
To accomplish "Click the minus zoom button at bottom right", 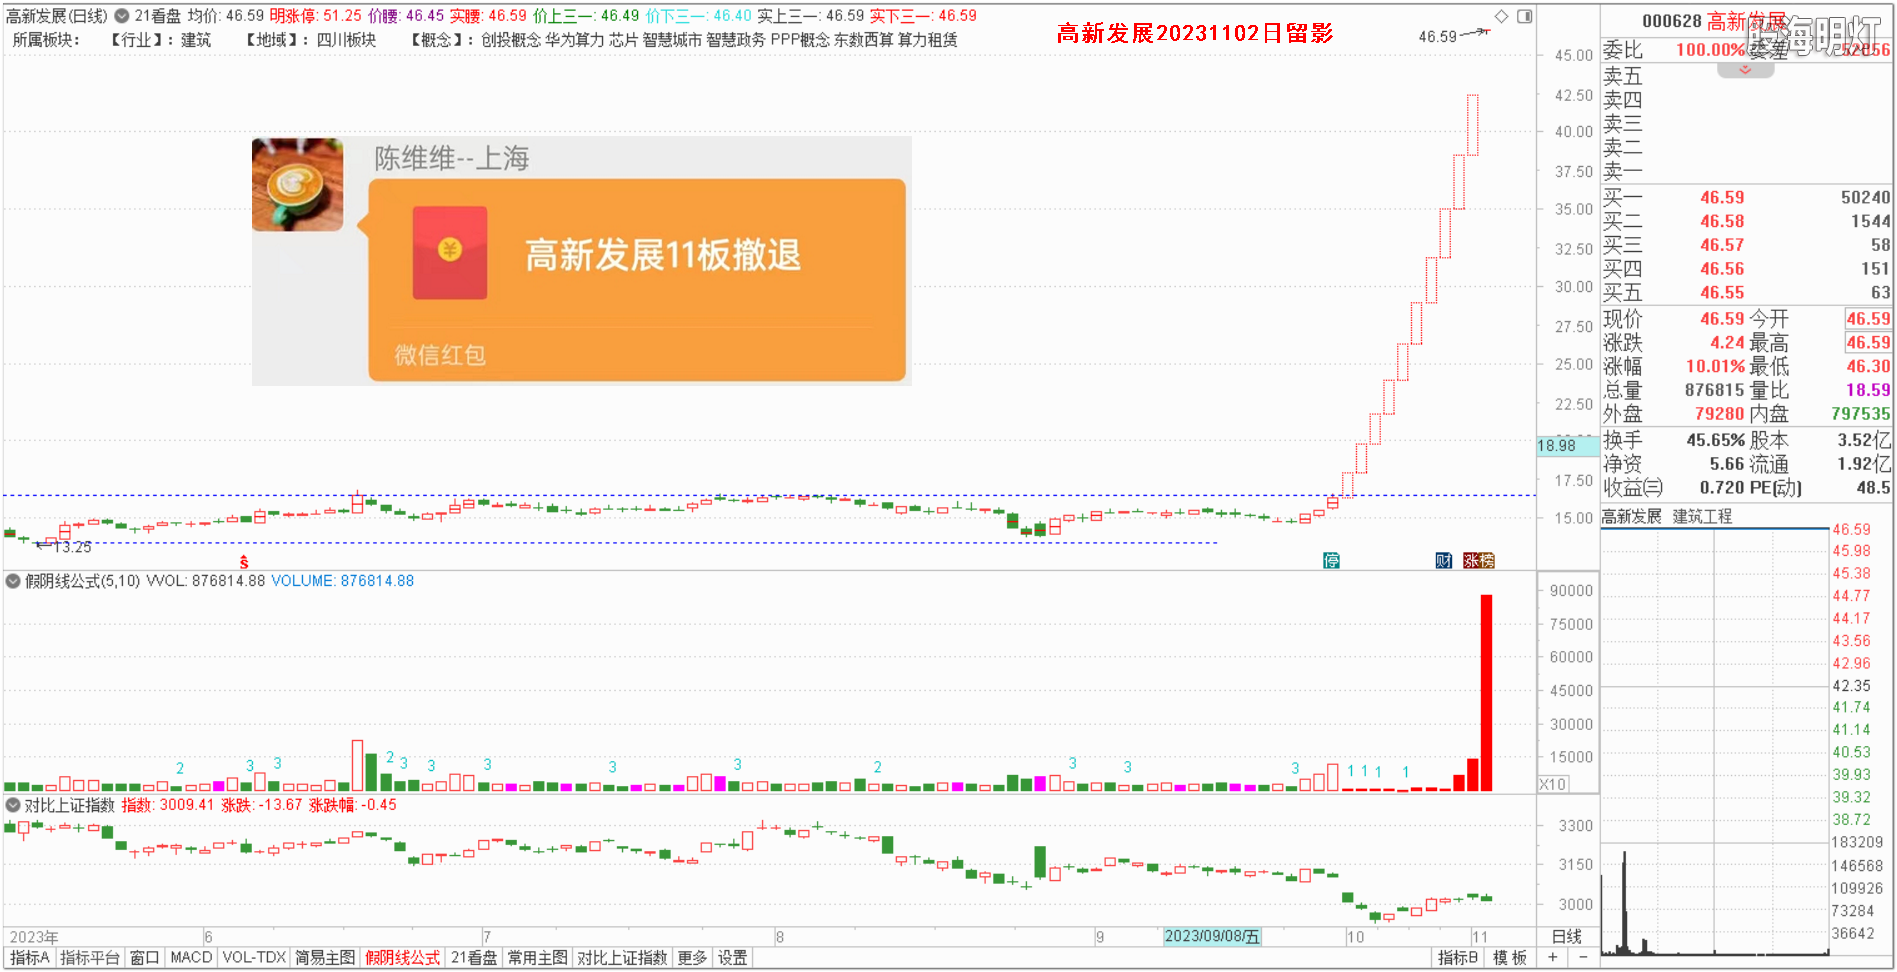I will pyautogui.click(x=1582, y=958).
